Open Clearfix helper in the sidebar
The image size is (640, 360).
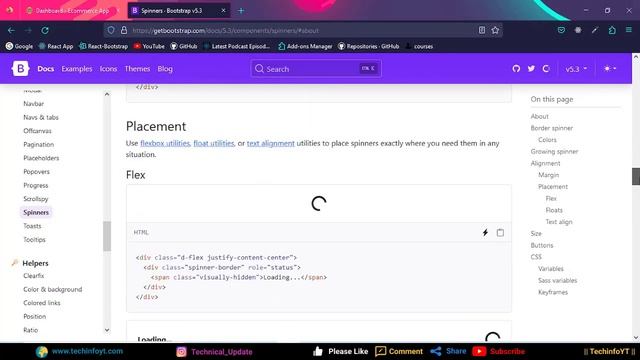pos(33,276)
